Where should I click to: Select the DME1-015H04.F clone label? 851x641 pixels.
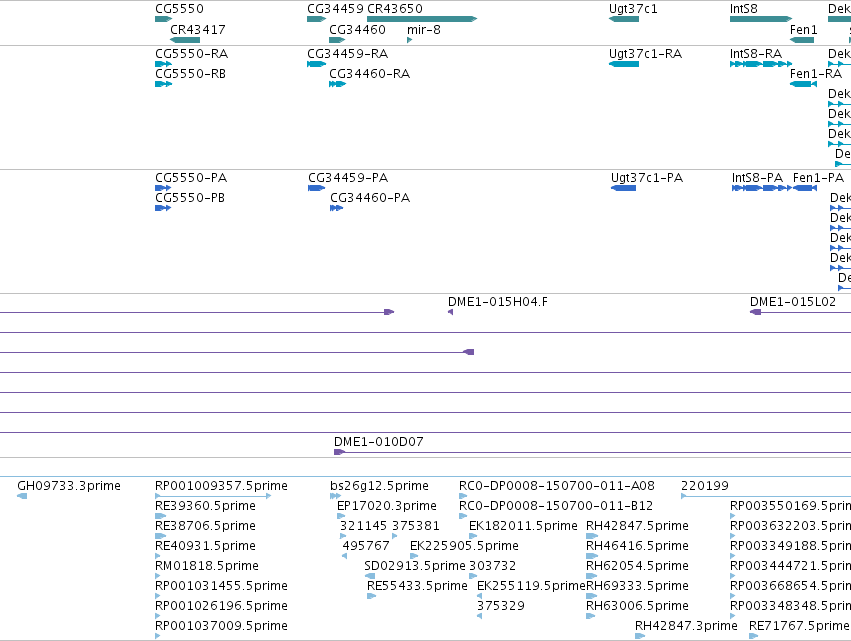[498, 302]
